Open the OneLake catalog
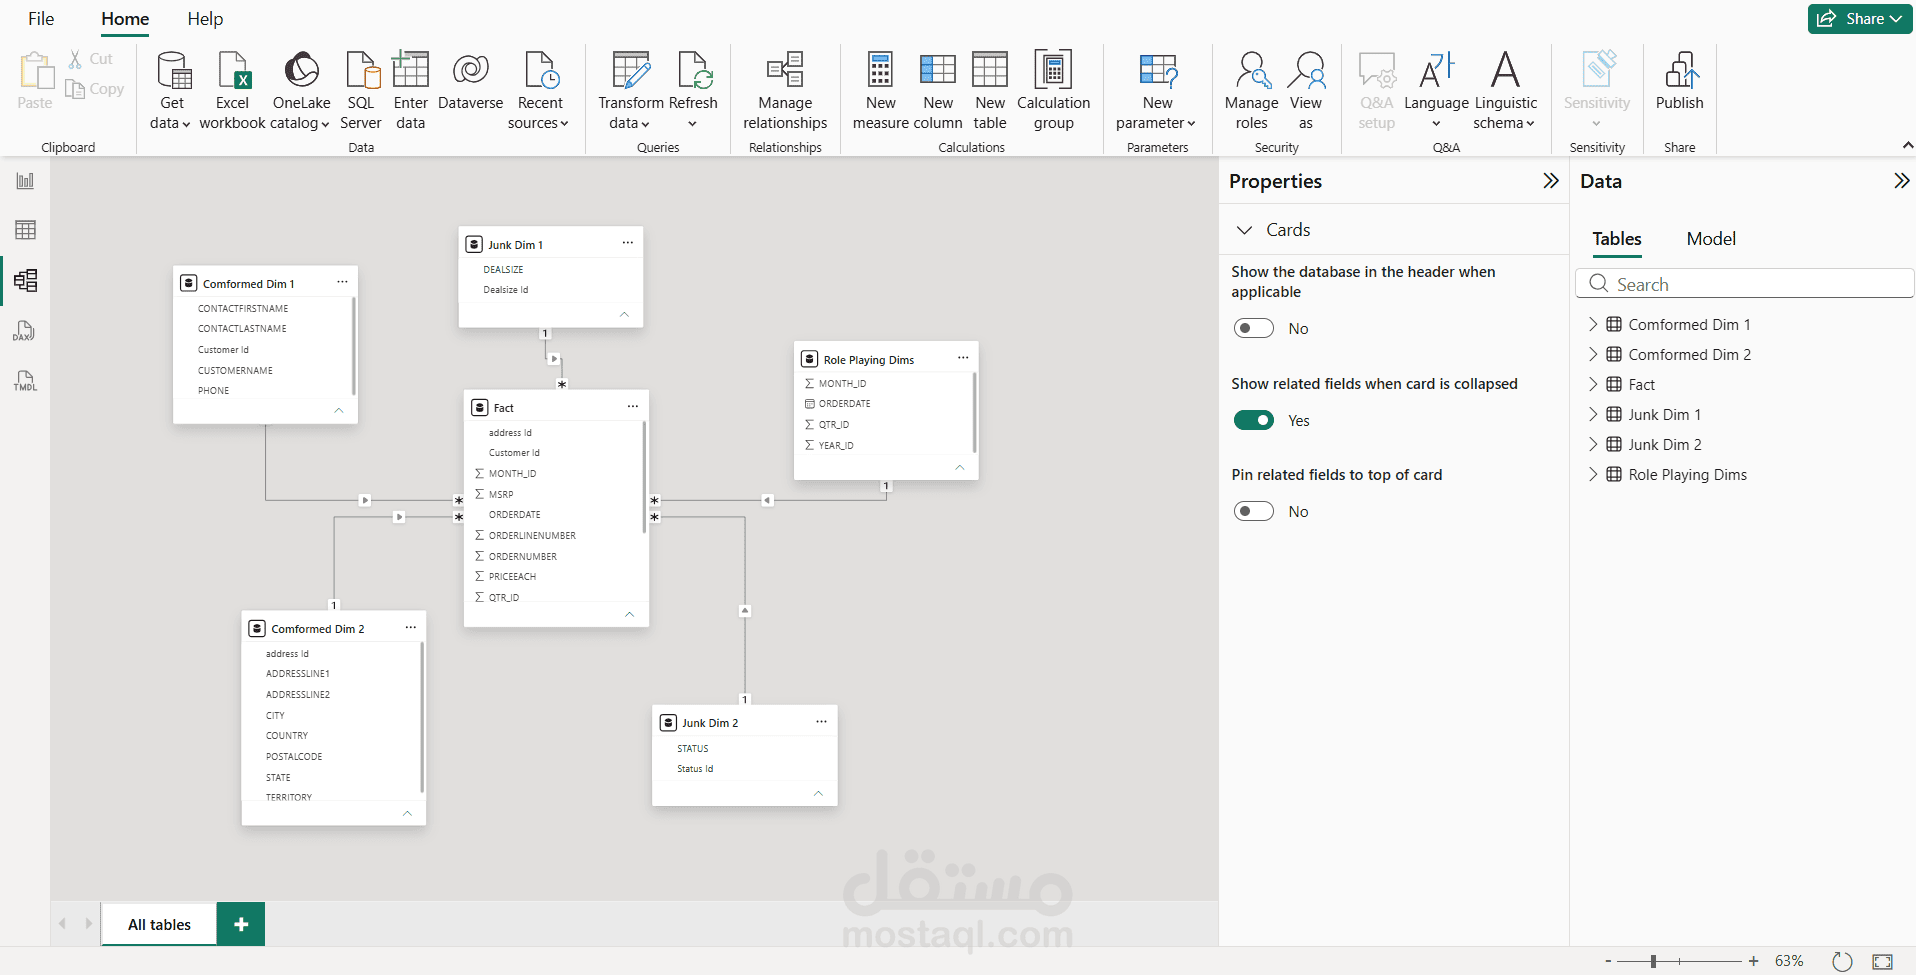Viewport: 1916px width, 975px height. (301, 91)
